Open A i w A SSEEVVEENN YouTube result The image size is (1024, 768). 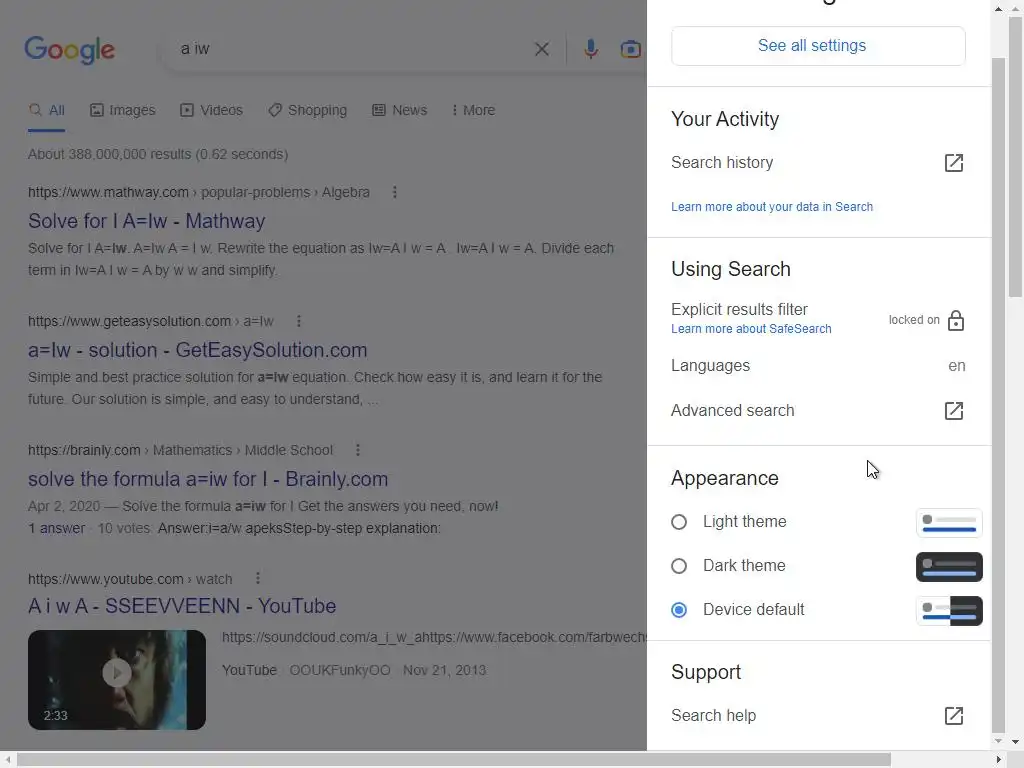coord(182,606)
